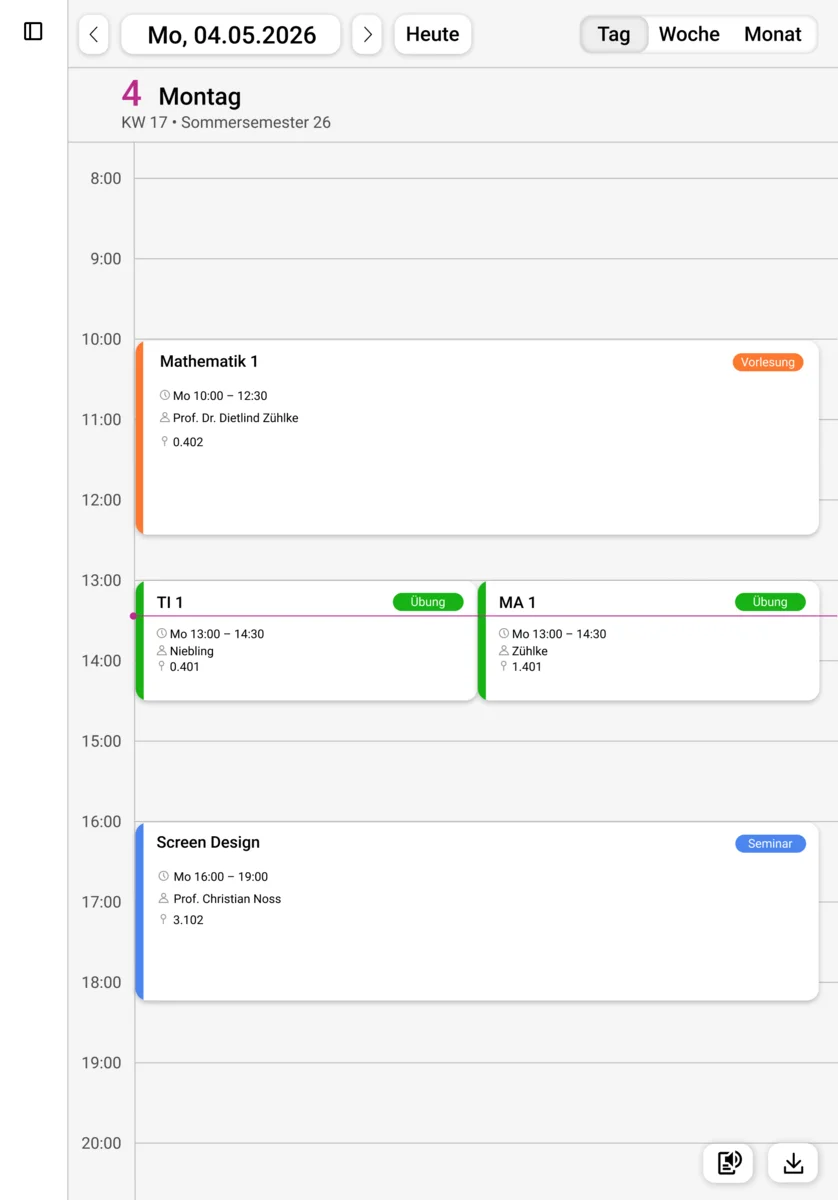Jump to today with Heute button

point(432,35)
